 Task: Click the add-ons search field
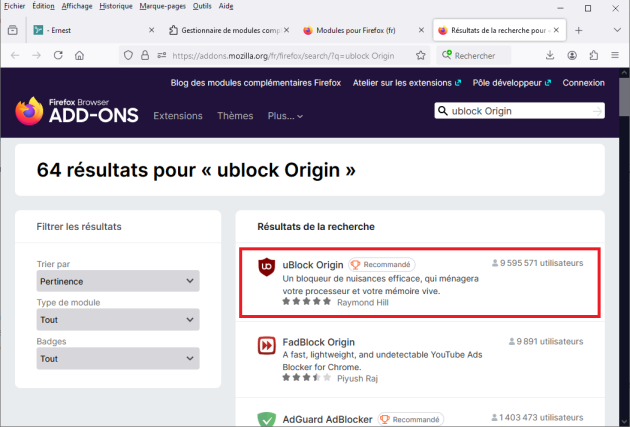coord(520,111)
